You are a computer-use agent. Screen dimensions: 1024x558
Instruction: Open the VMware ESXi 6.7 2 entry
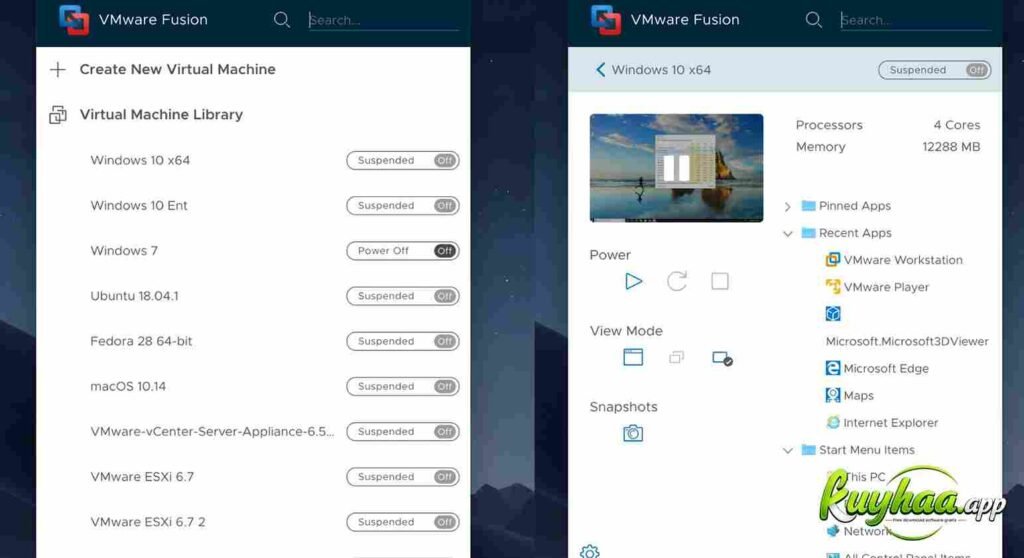coord(148,521)
